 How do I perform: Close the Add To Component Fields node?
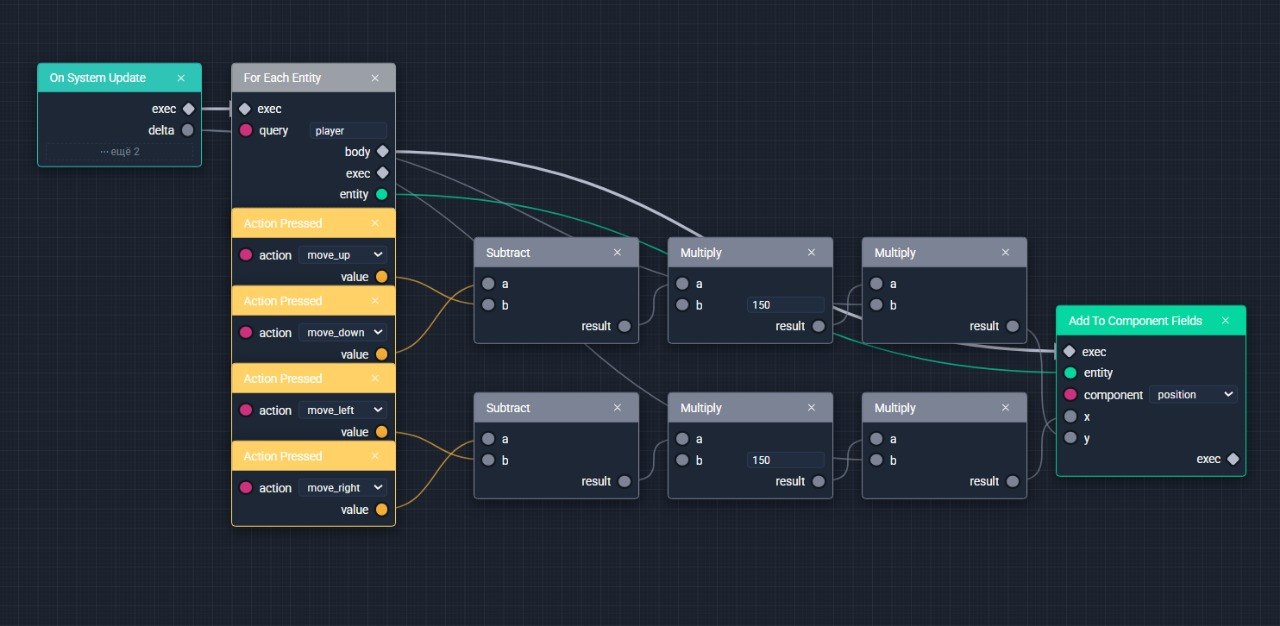(1225, 321)
